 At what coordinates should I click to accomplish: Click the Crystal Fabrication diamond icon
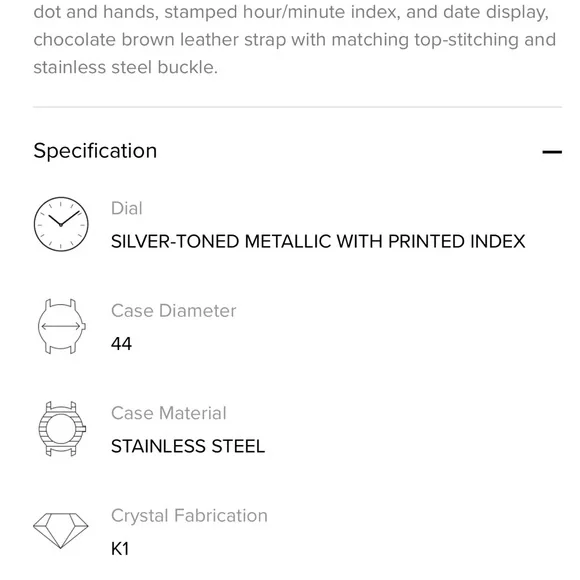(61, 530)
